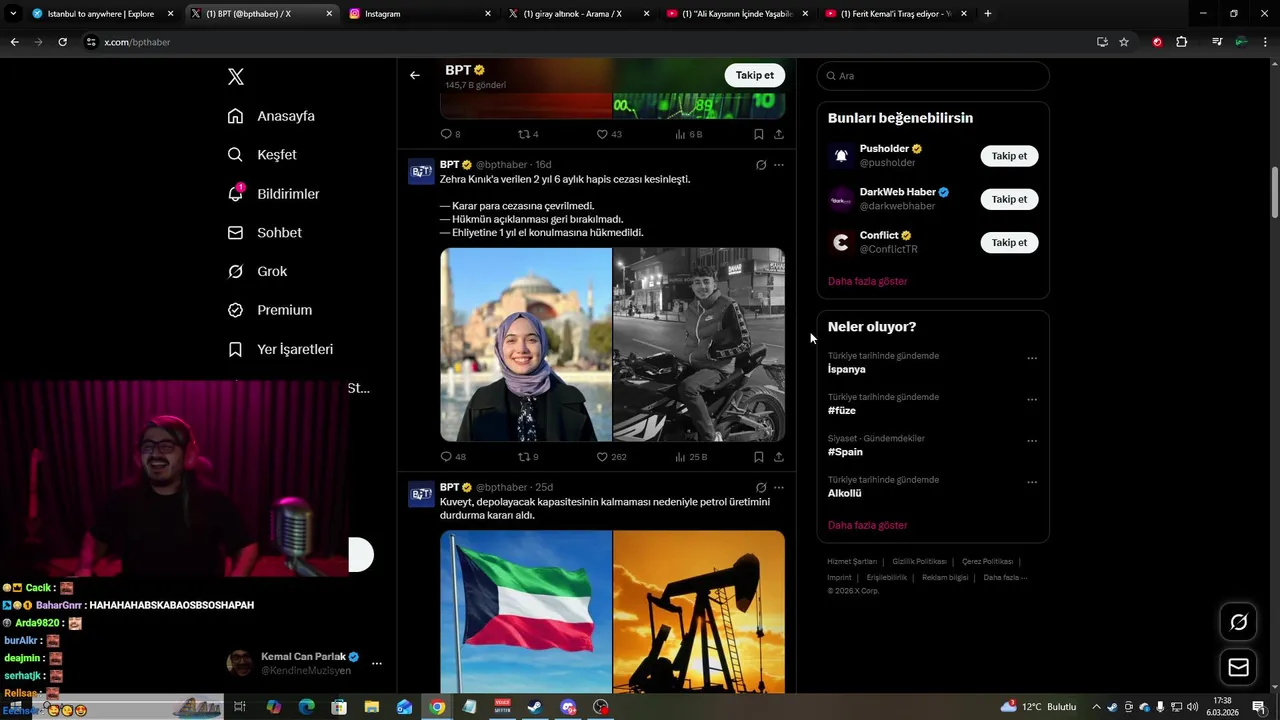Repost the Zehra Kınık post
The image size is (1280, 720).
(528, 457)
